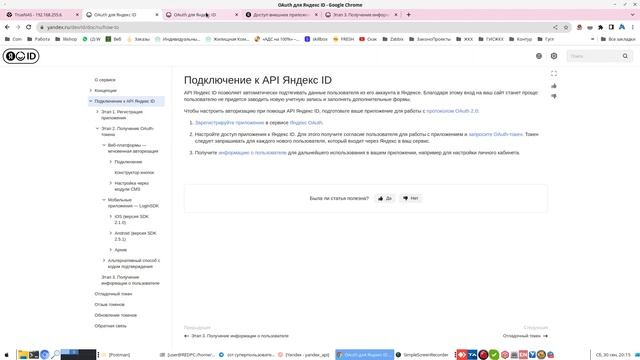The image size is (640, 360).
Task: Open a new browser tab
Action: [409, 15]
